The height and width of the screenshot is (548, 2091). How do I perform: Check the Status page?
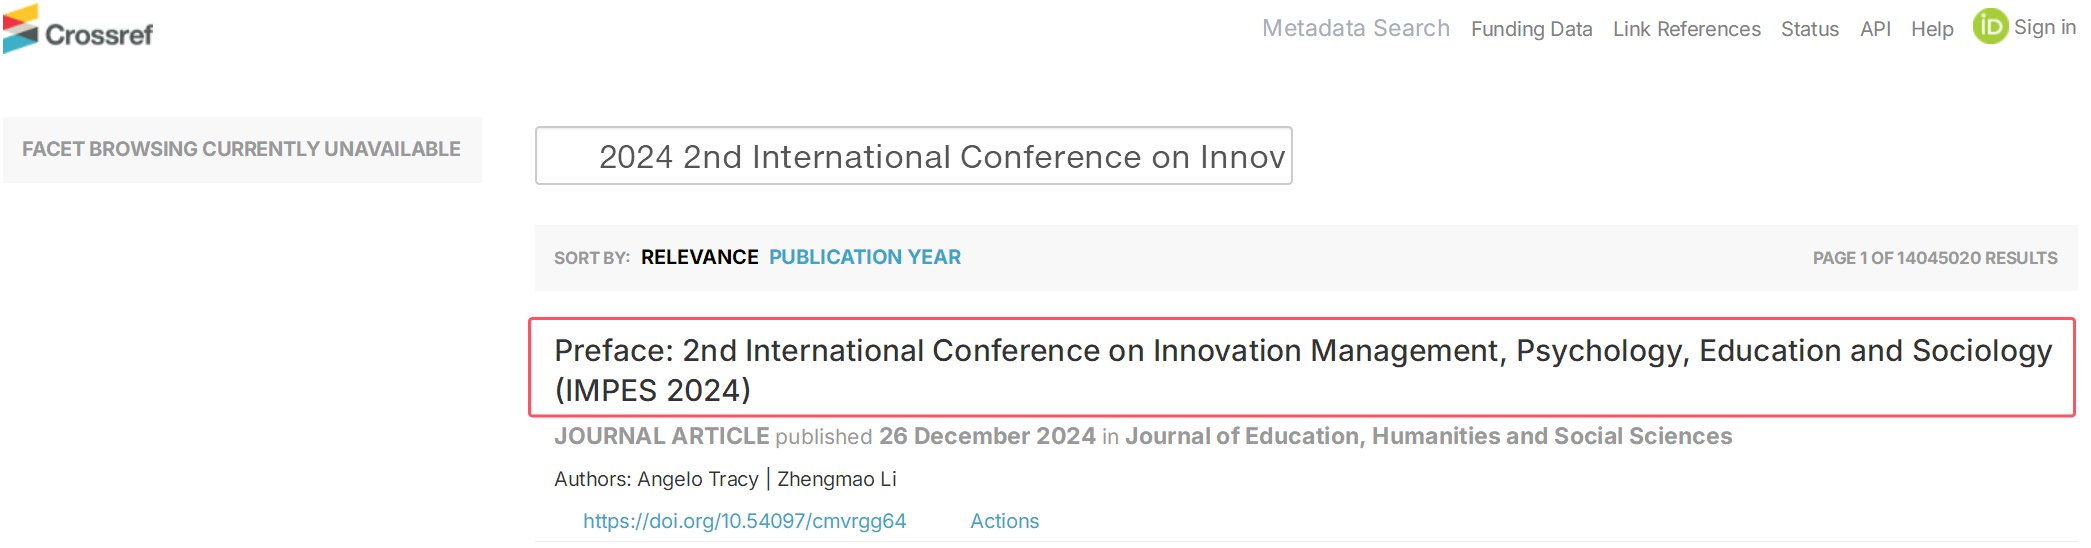(x=1809, y=29)
